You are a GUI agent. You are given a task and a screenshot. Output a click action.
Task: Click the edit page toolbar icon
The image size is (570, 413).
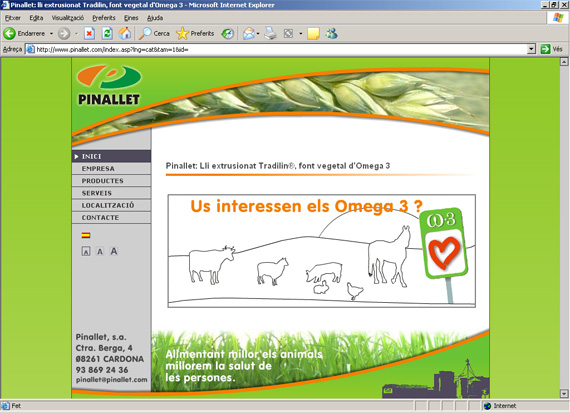(x=288, y=33)
